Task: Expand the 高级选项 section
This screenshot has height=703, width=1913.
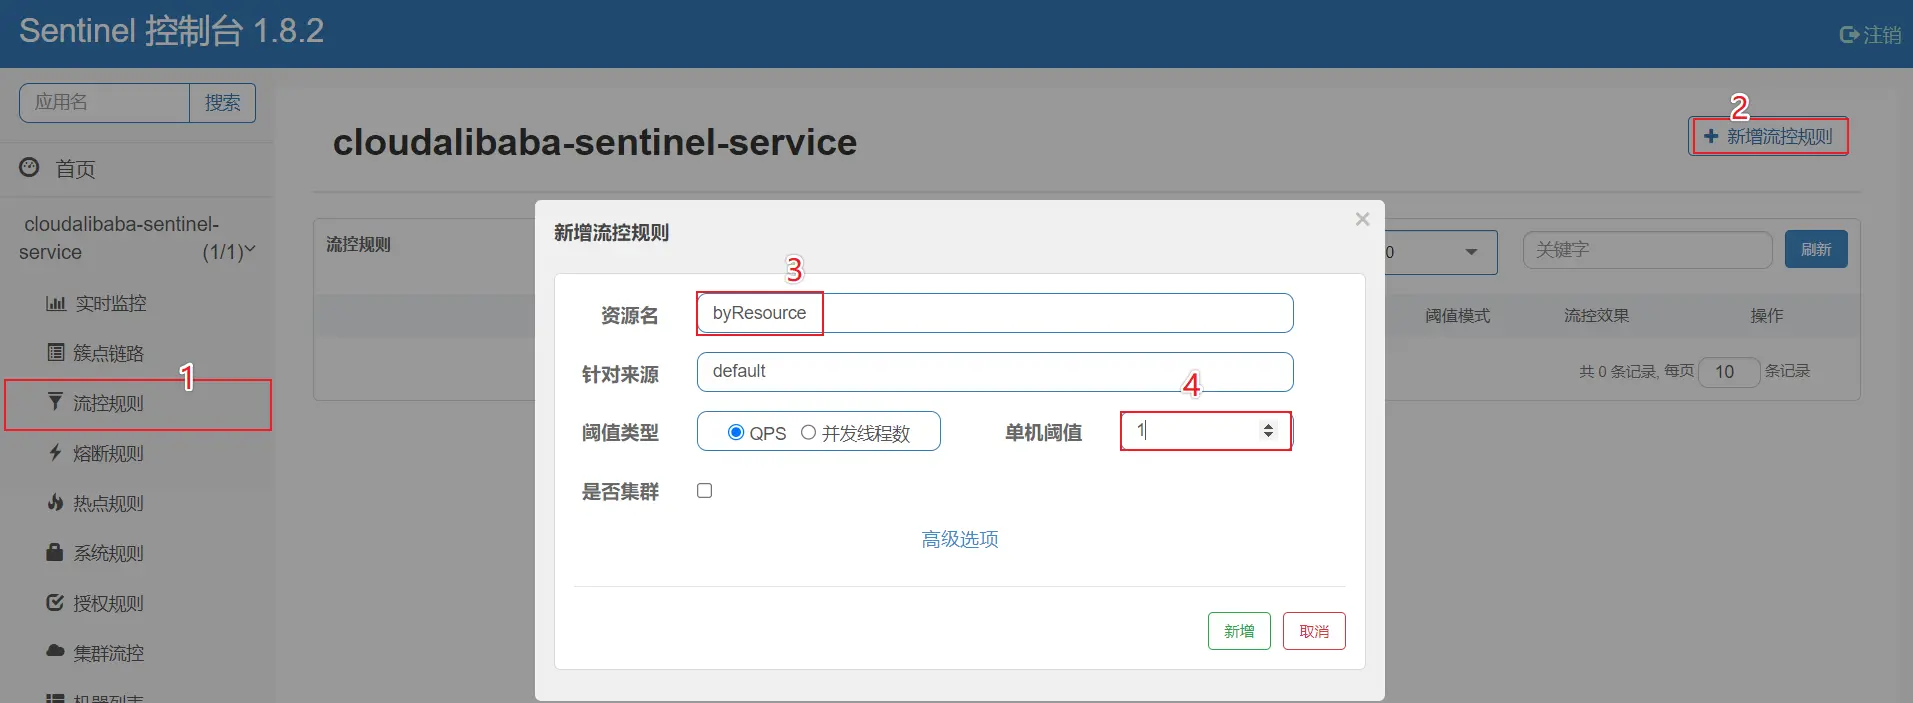Action: click(x=960, y=540)
